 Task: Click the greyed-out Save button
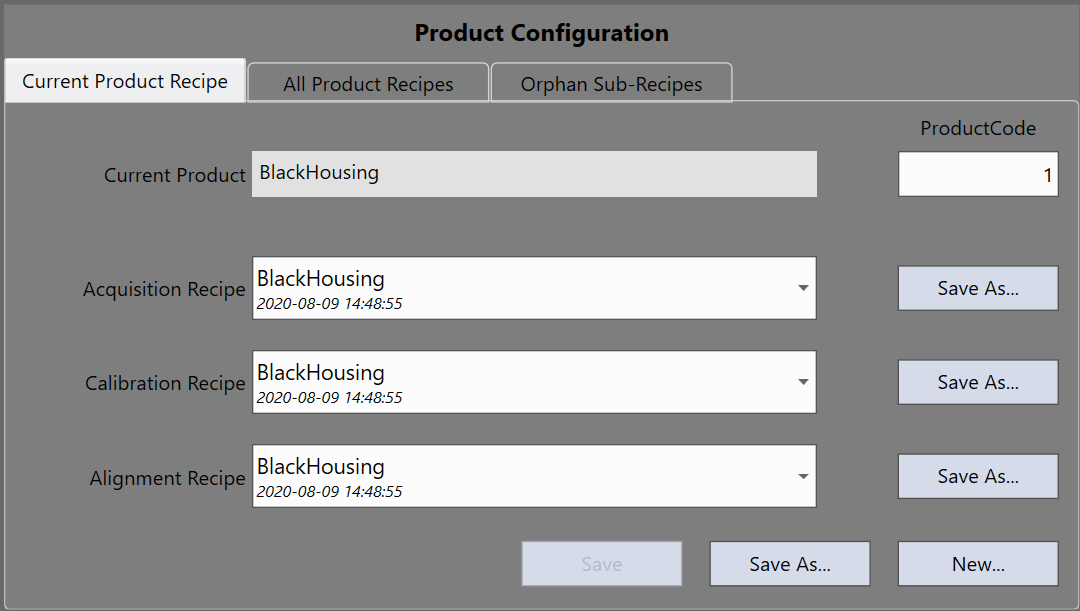(x=601, y=564)
